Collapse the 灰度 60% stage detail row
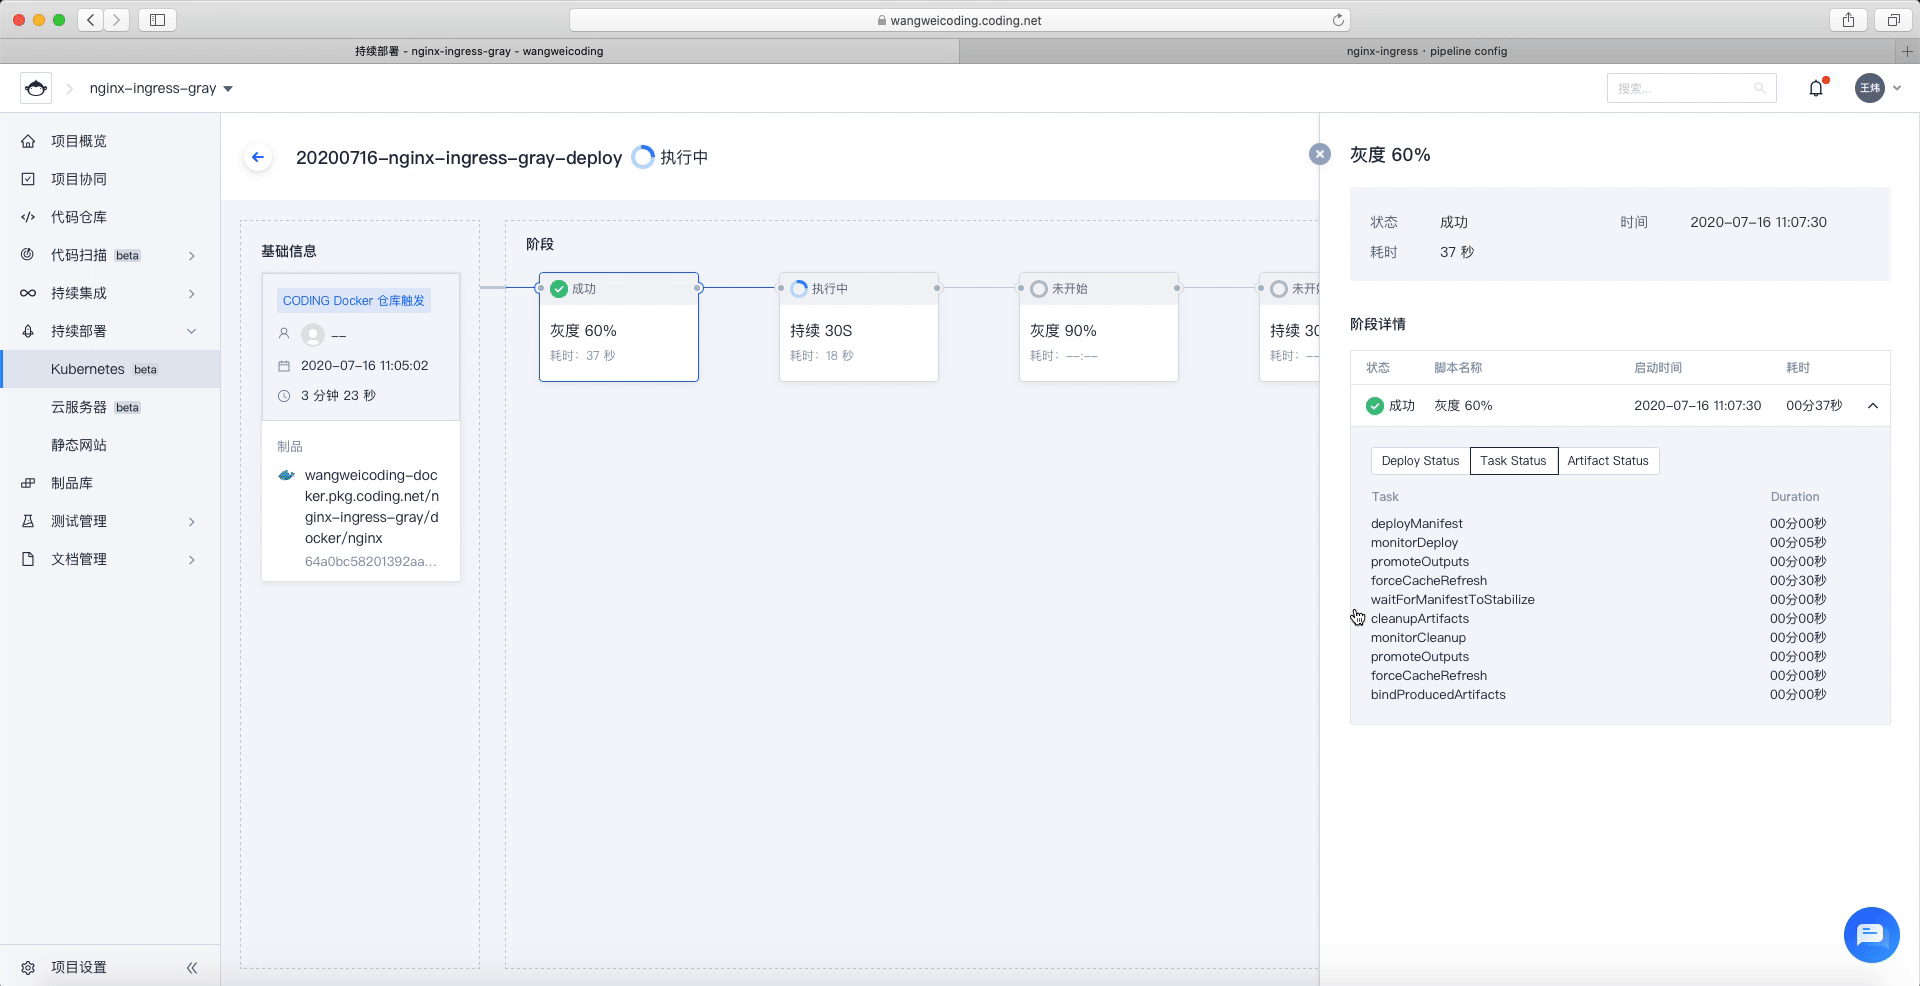 click(x=1873, y=406)
